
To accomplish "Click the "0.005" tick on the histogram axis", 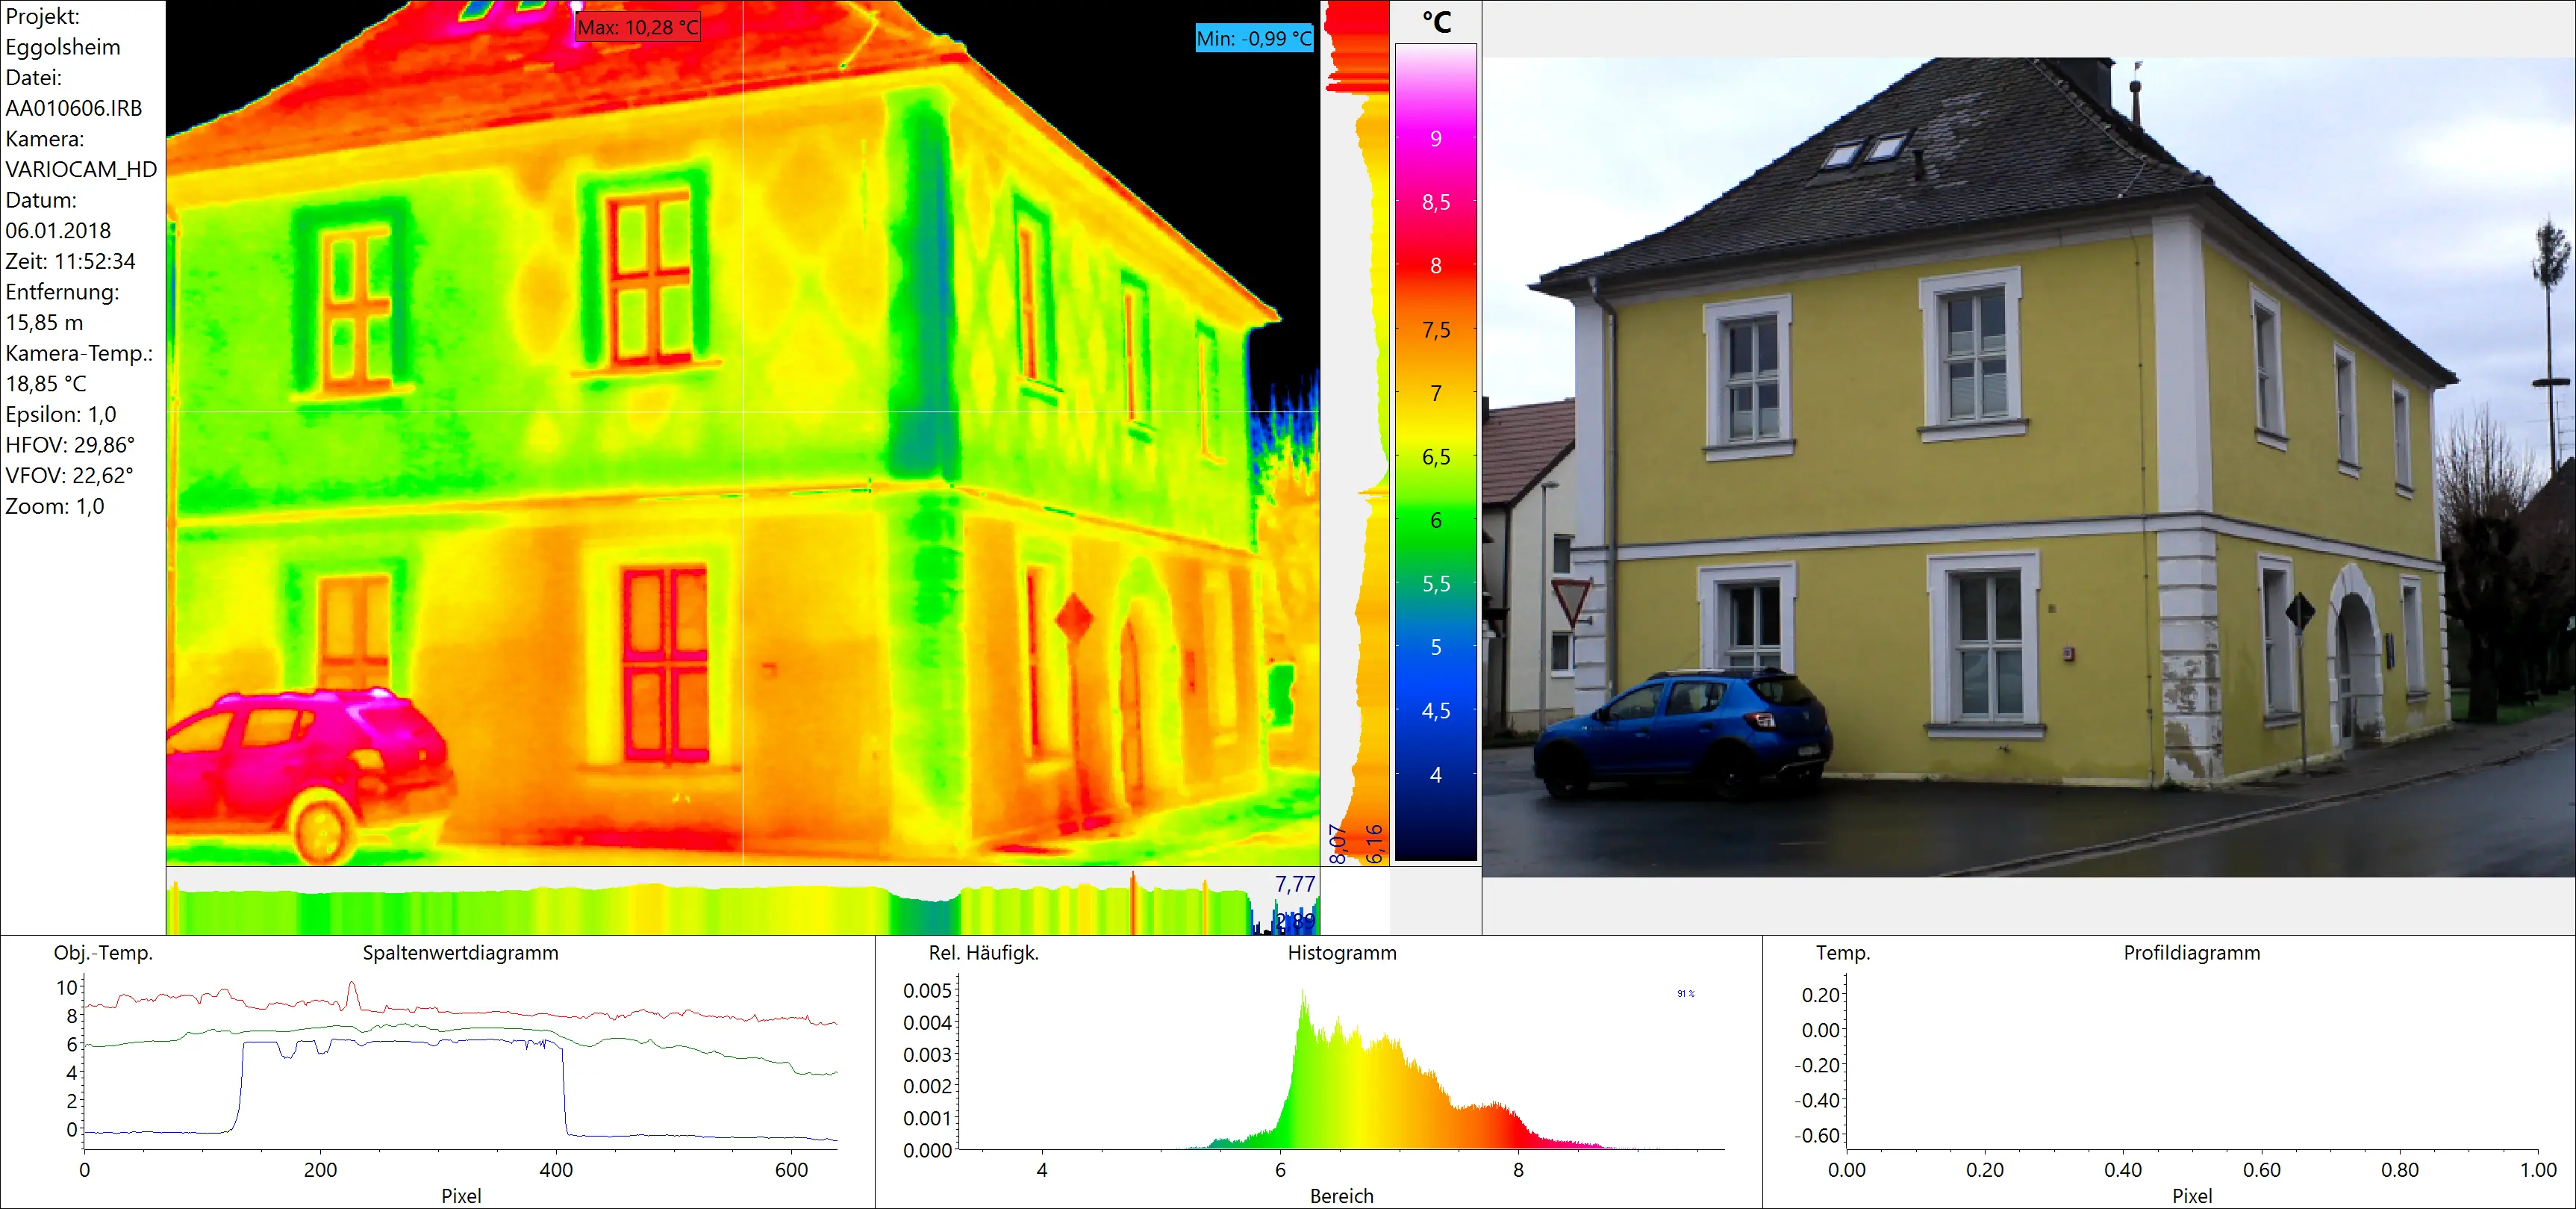I will tap(927, 991).
